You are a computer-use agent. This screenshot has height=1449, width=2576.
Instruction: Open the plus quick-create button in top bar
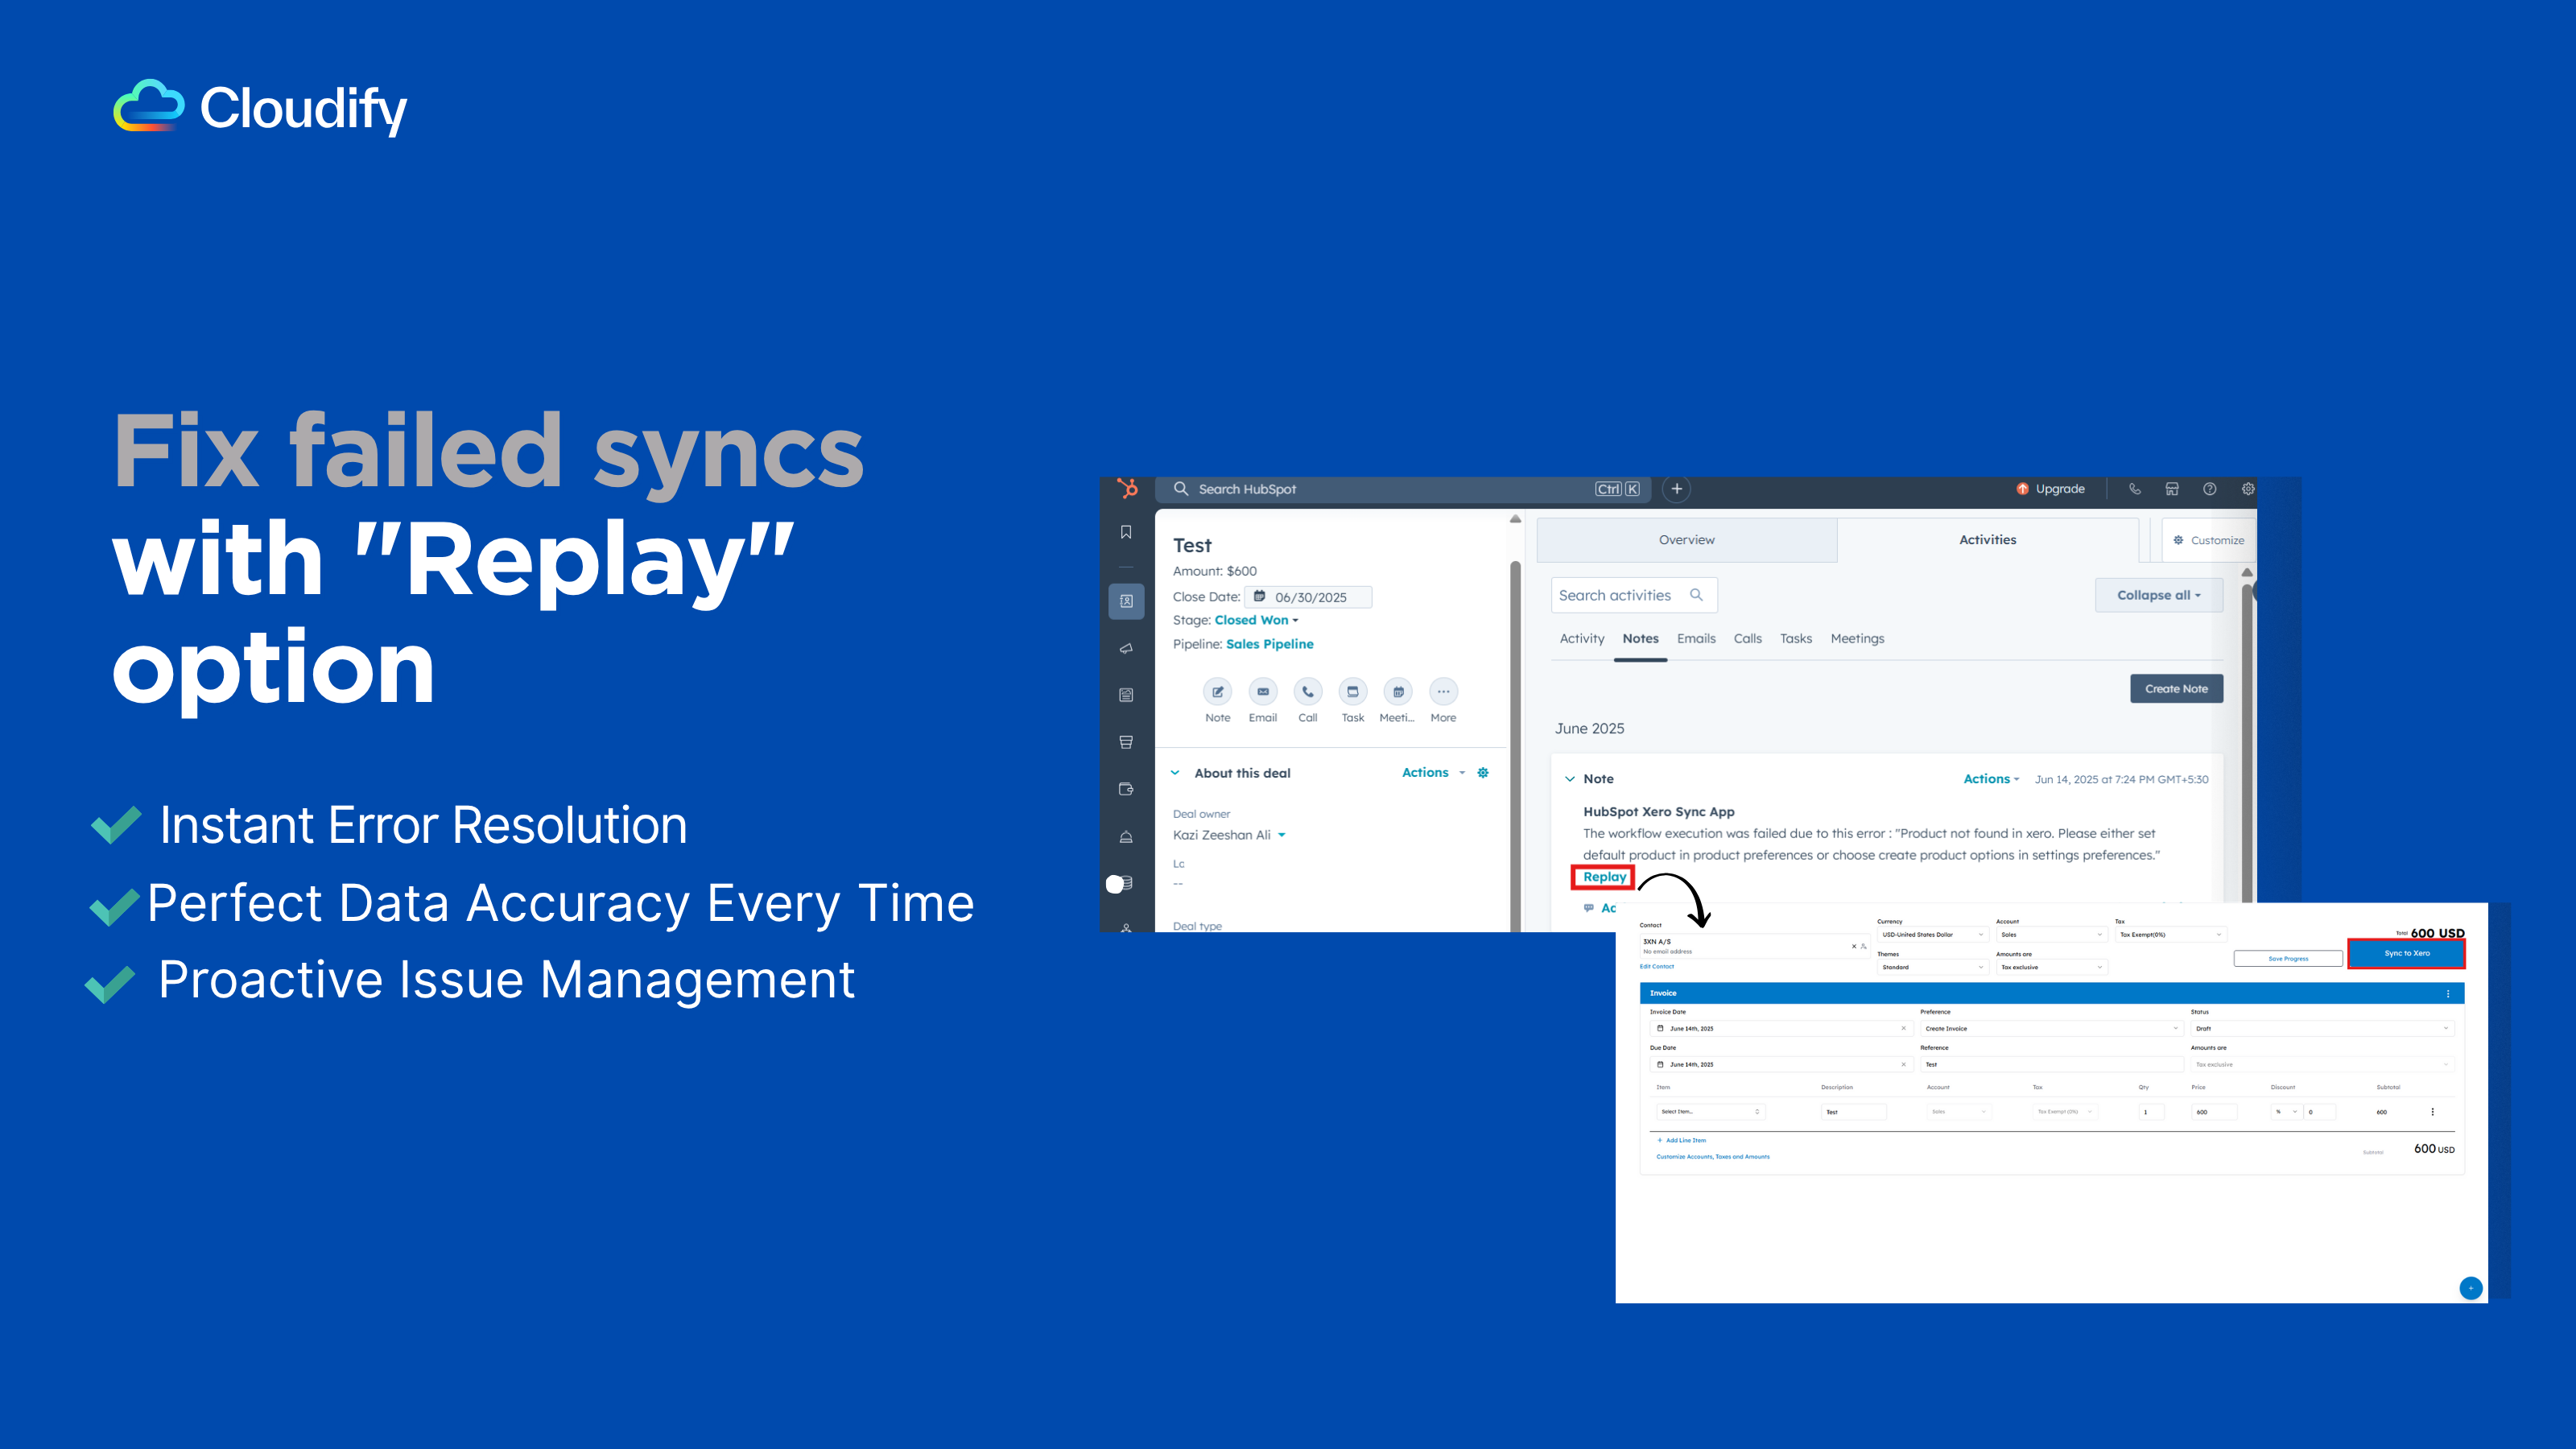click(1677, 489)
